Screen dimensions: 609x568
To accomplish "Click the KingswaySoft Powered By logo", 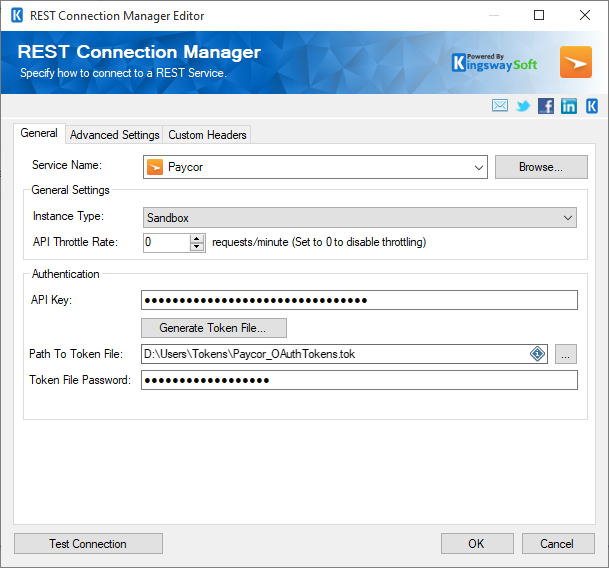I will pos(494,62).
